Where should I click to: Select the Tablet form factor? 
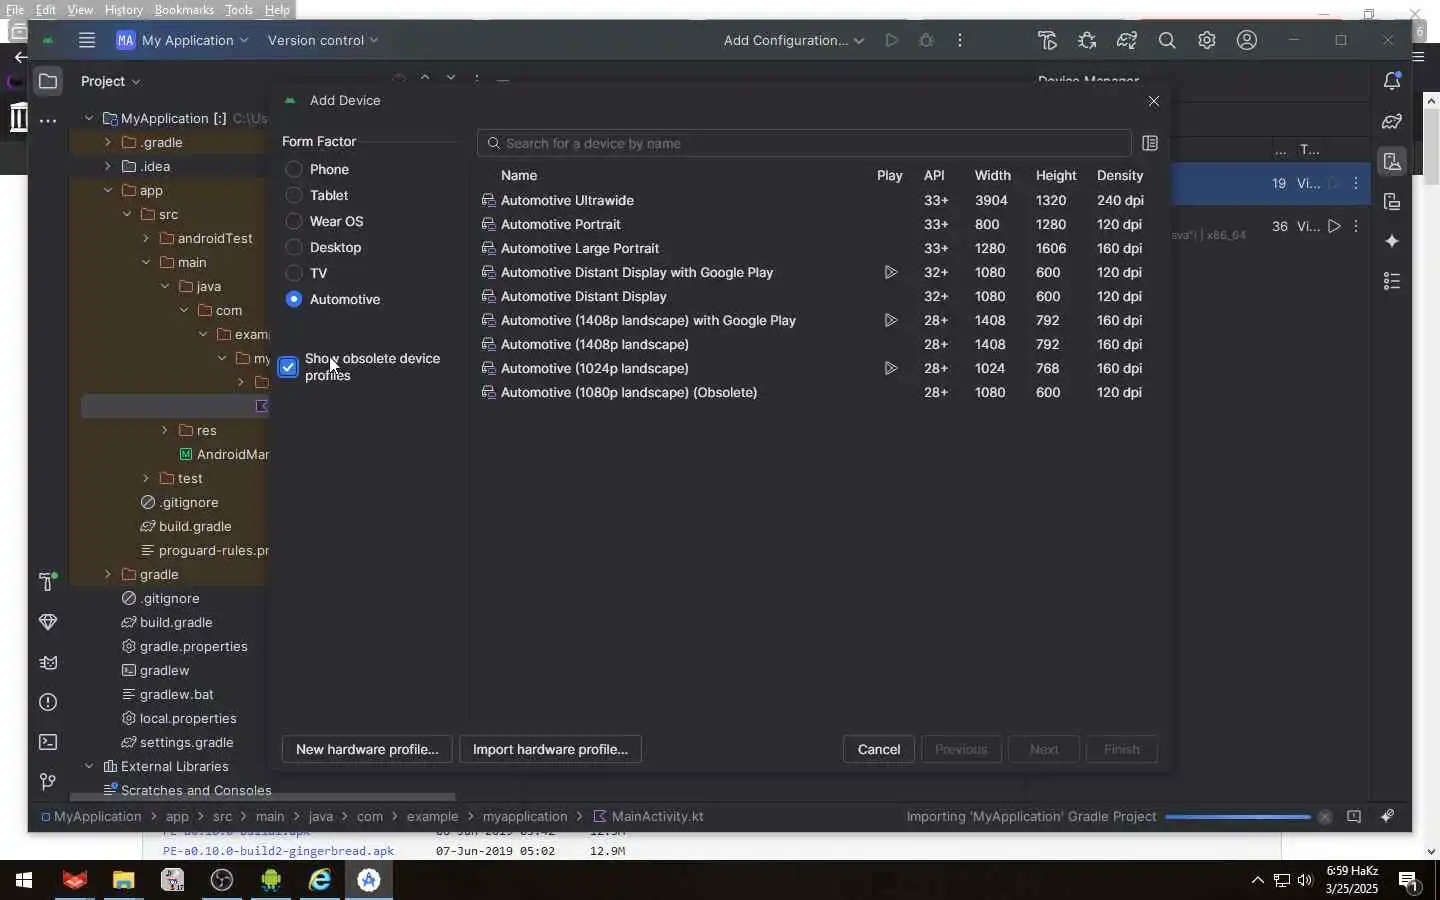(316, 196)
